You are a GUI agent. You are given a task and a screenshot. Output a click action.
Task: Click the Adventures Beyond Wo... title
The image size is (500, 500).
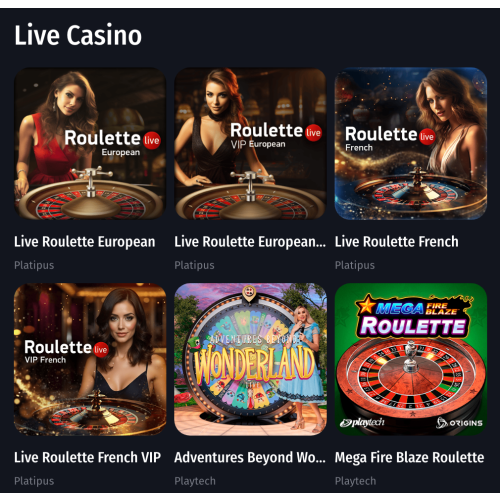point(250,457)
